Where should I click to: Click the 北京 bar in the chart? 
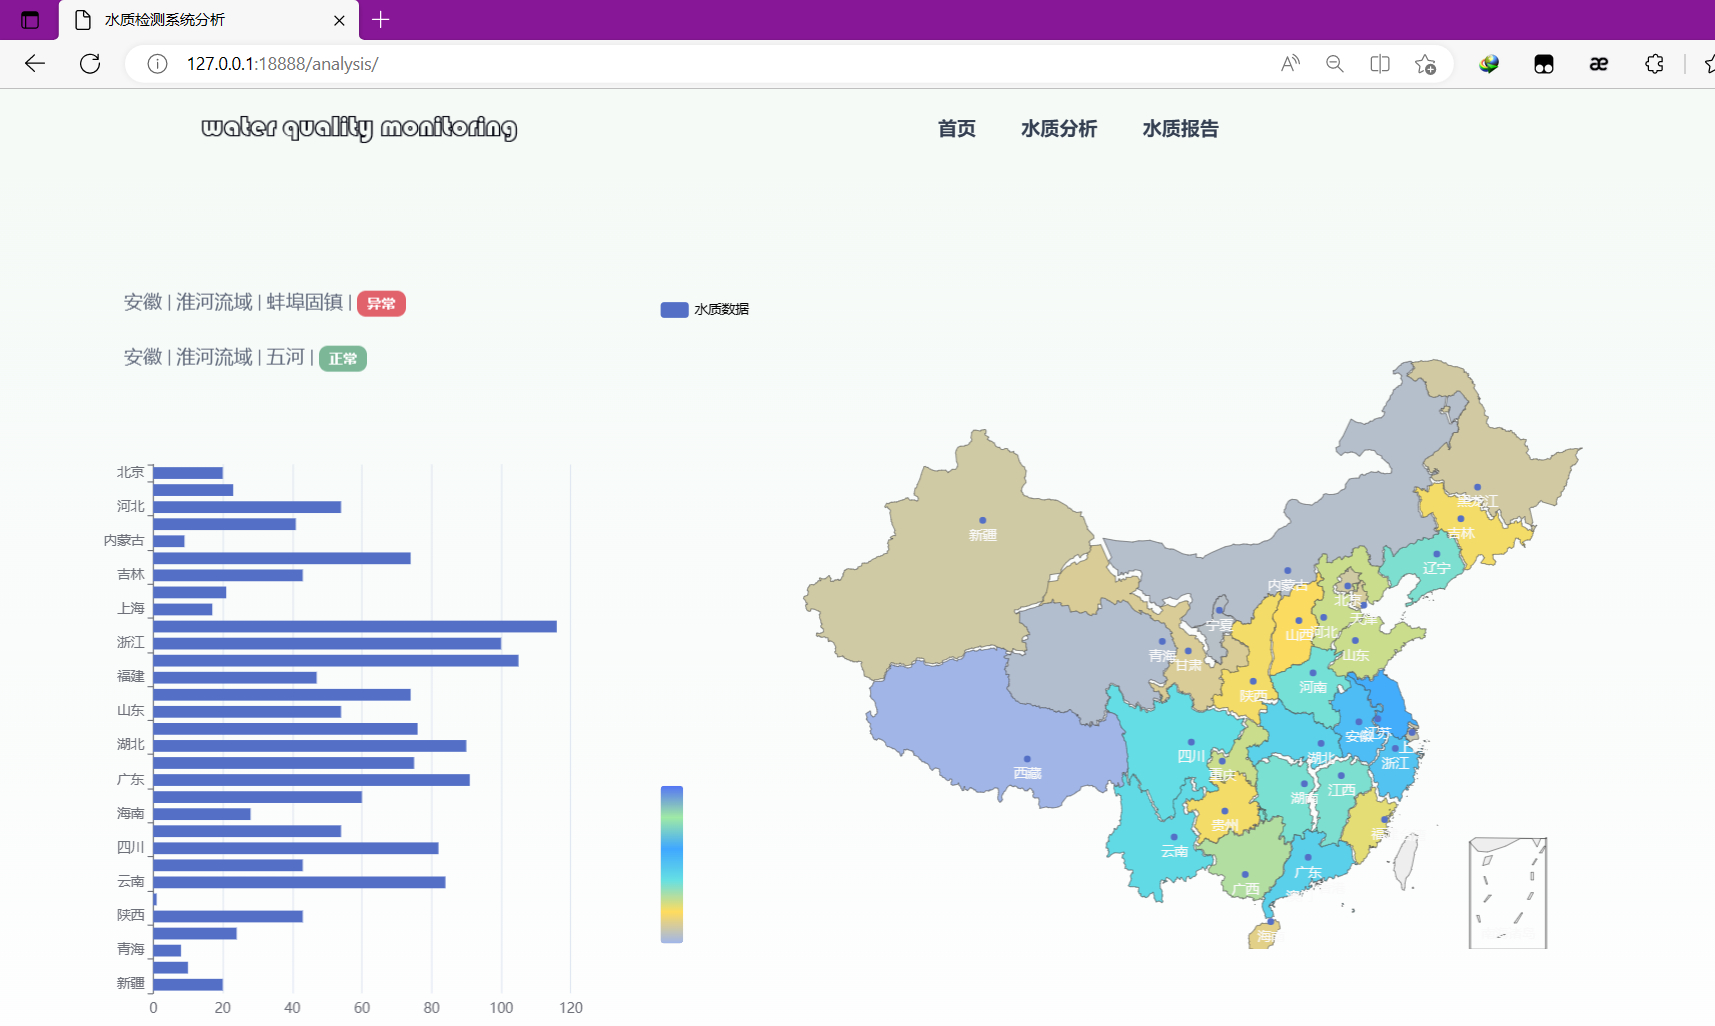click(188, 473)
